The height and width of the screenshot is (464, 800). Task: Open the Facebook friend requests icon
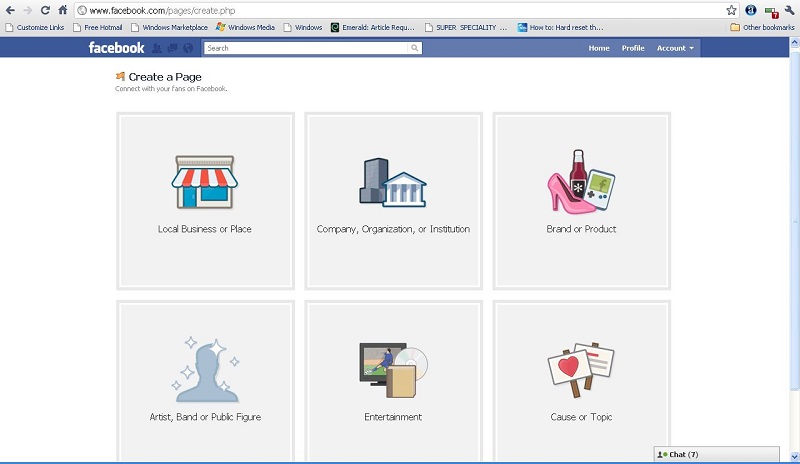157,48
